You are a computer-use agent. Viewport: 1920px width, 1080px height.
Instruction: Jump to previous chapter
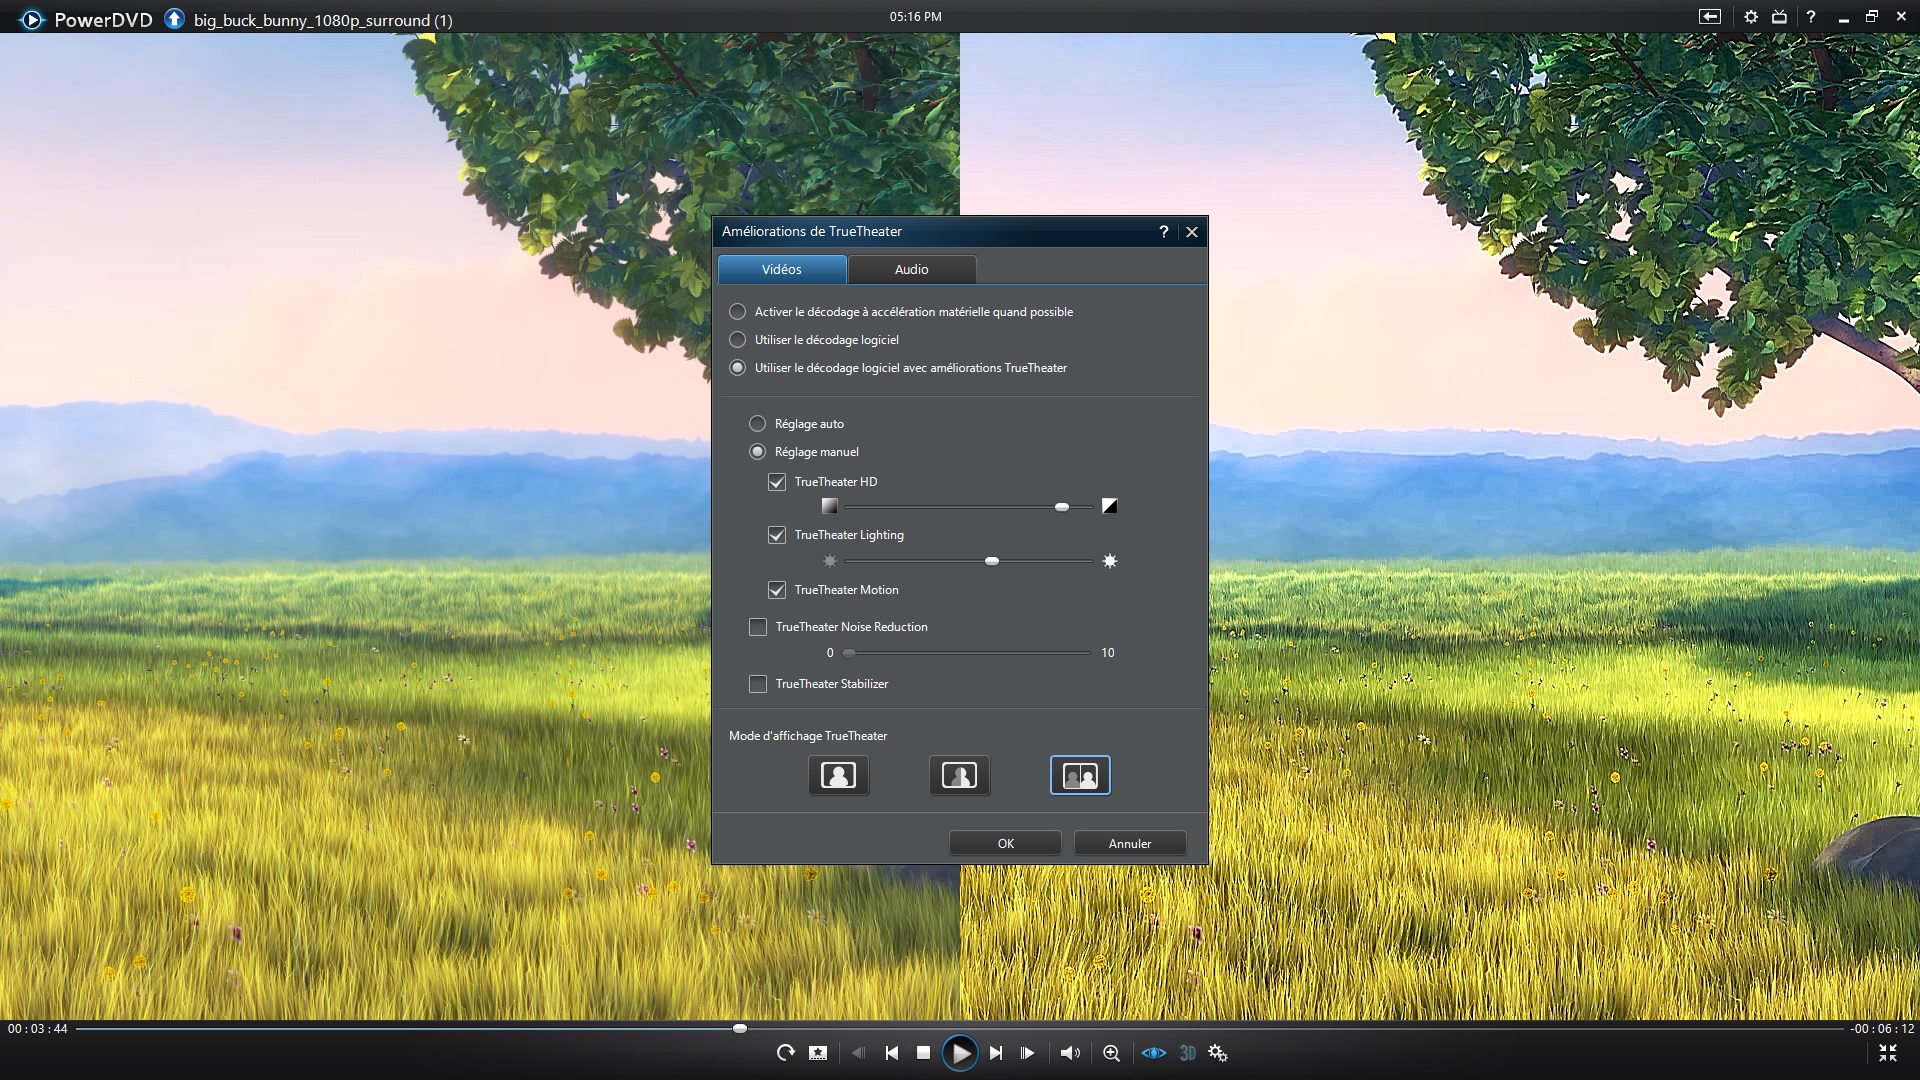[x=891, y=1052]
